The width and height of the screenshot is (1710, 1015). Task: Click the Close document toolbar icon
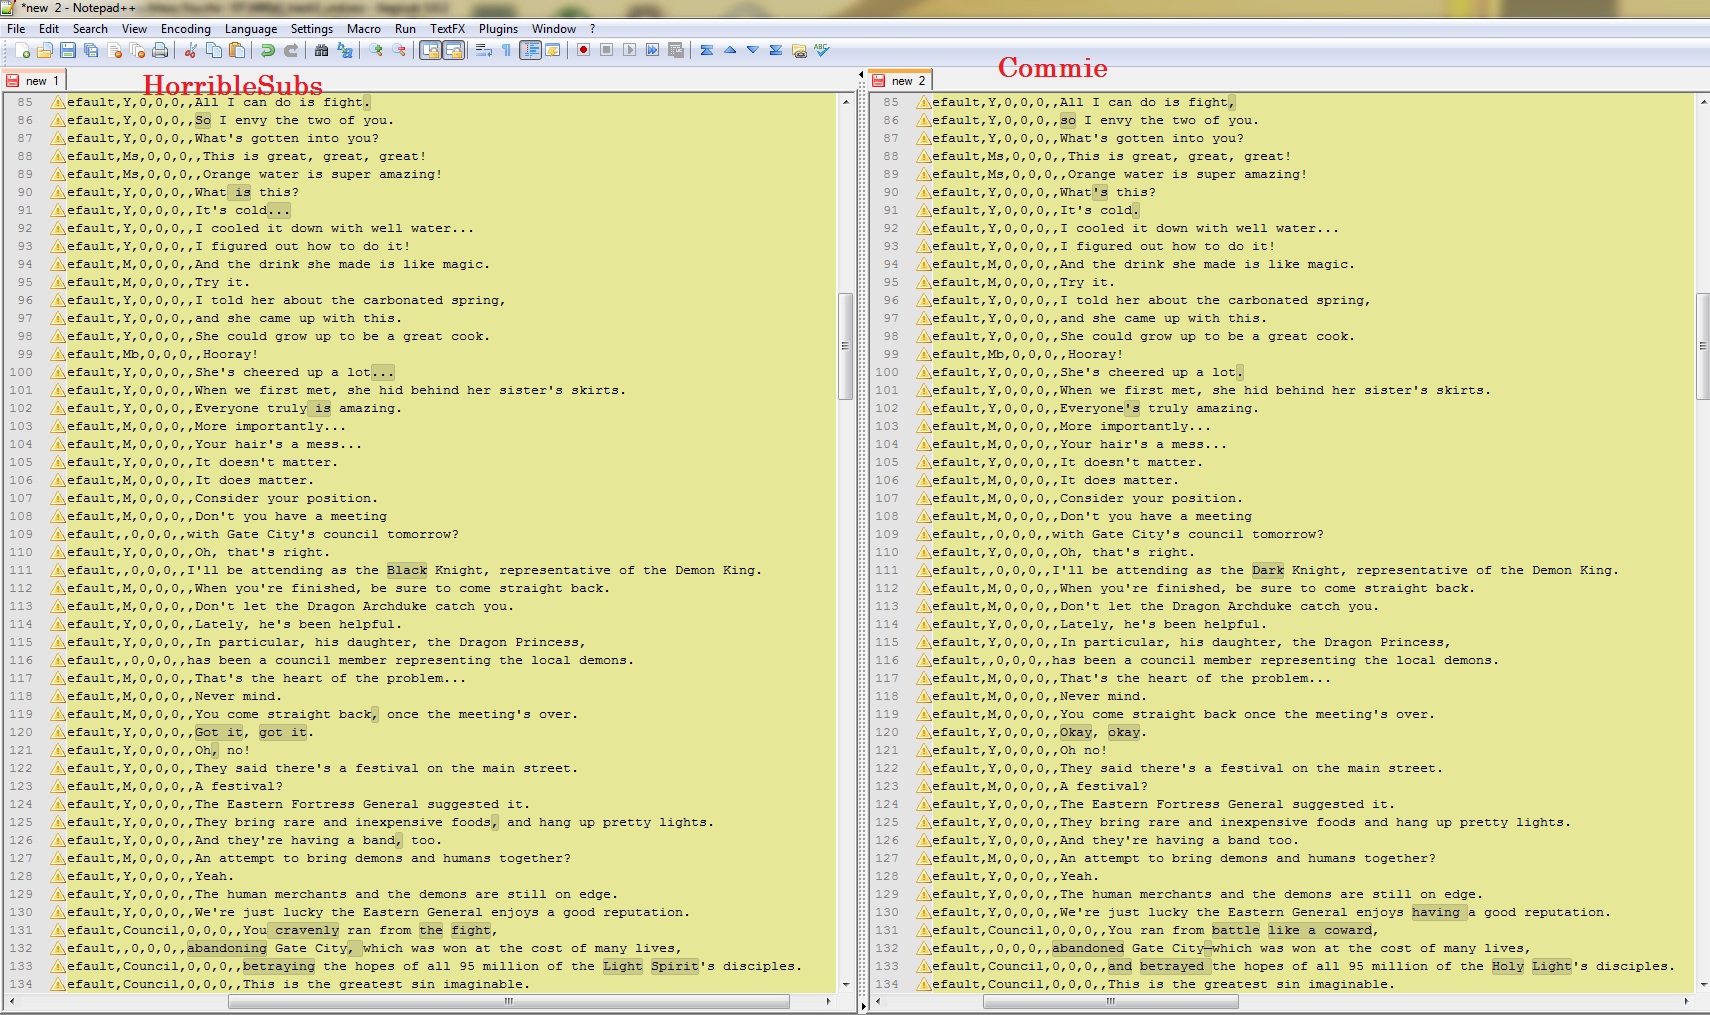pos(114,51)
